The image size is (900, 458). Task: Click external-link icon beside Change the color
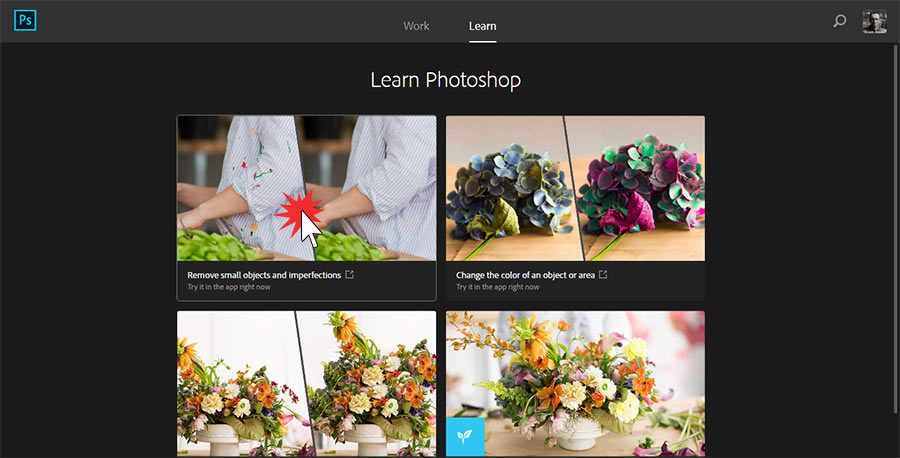[603, 274]
